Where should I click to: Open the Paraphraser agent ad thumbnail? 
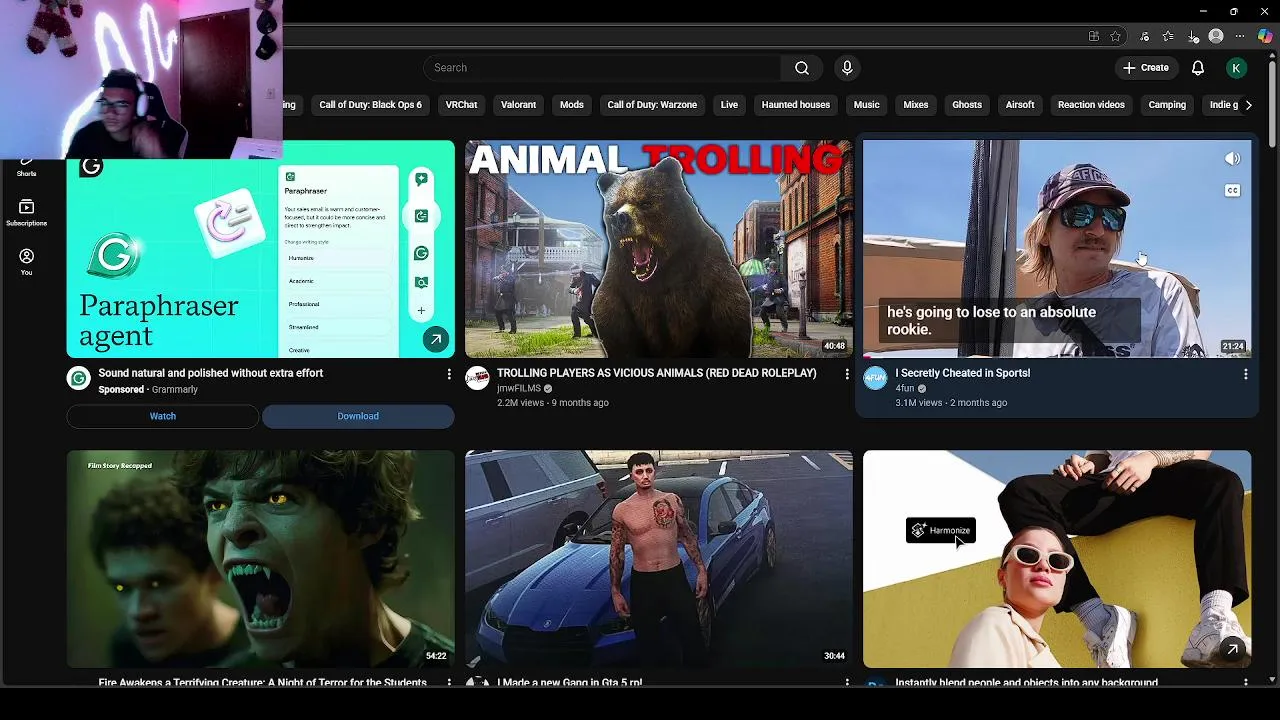[261, 249]
